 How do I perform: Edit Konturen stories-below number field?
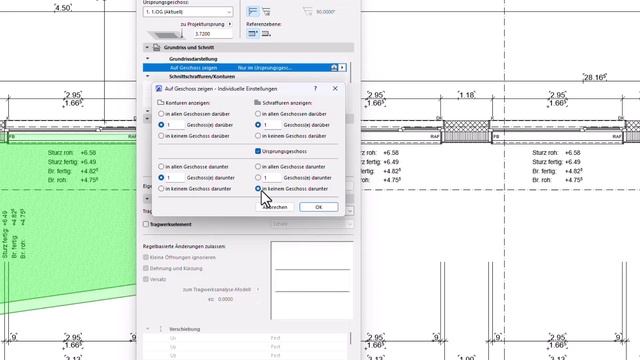(x=175, y=178)
